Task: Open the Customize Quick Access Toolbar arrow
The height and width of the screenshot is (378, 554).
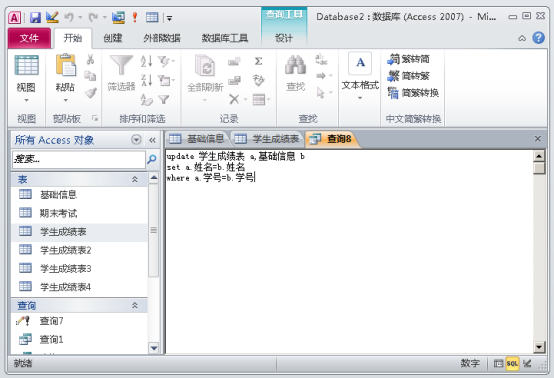Action: (x=170, y=18)
